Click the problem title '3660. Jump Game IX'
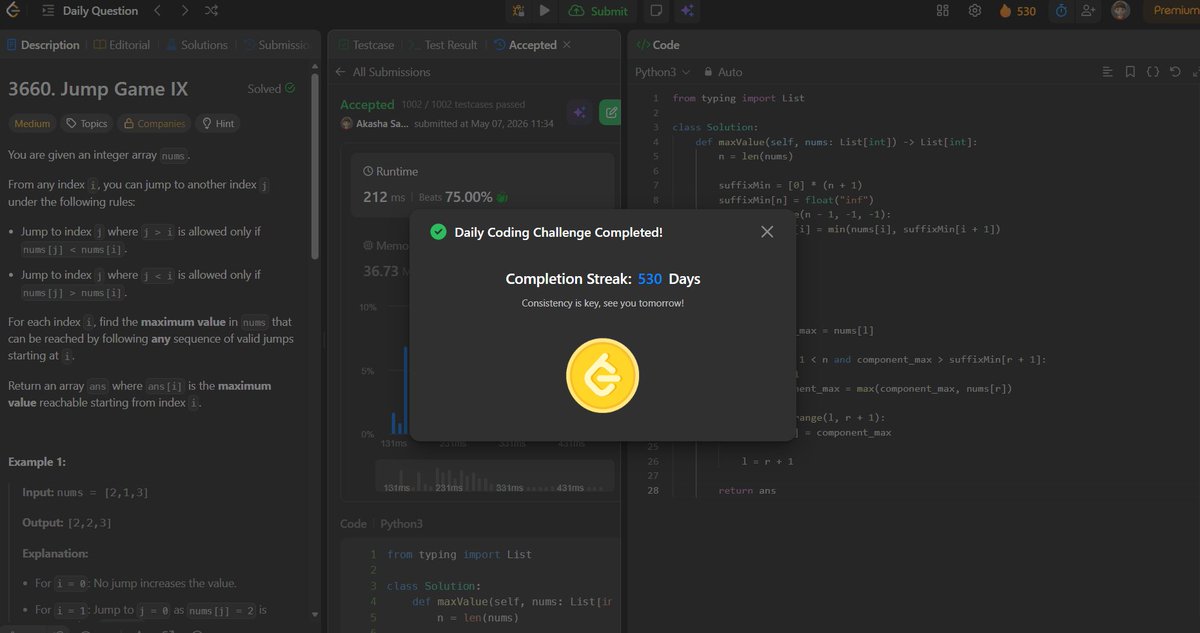 tap(98, 89)
